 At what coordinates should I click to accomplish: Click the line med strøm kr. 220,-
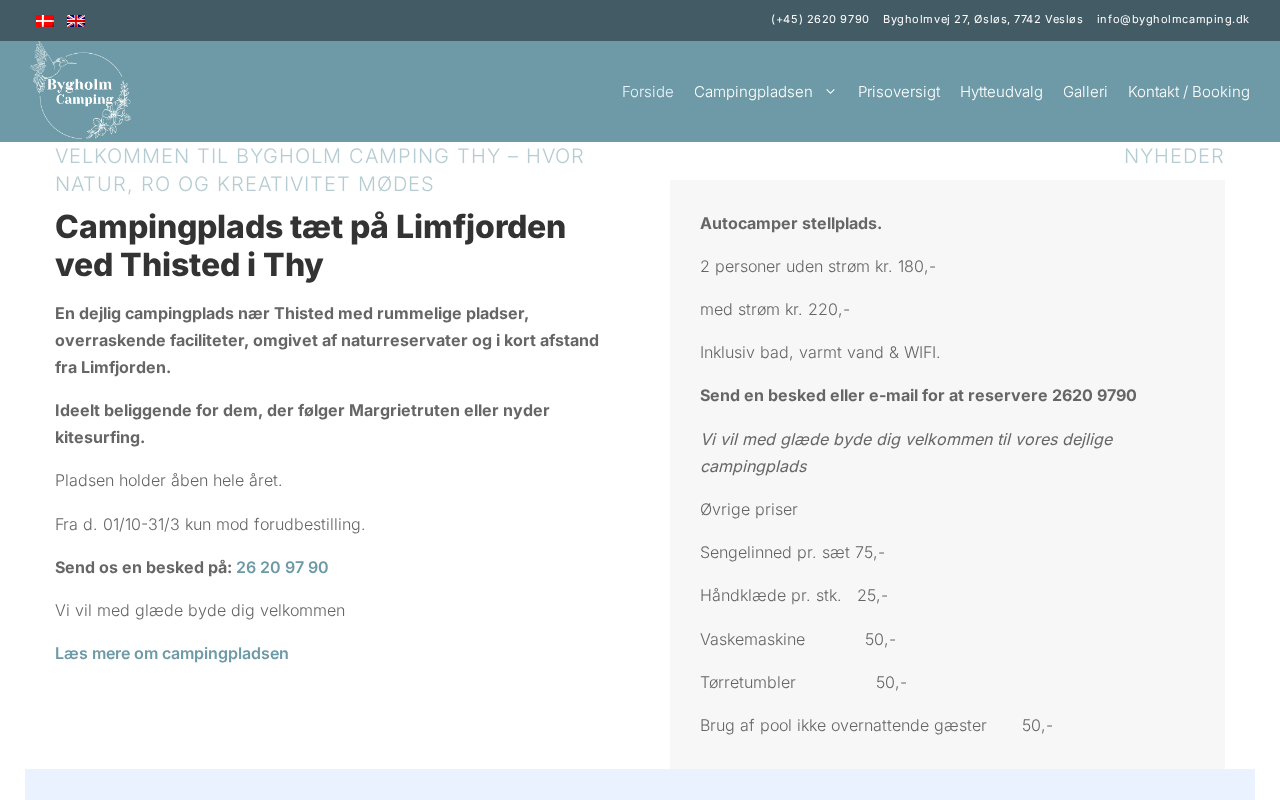click(x=775, y=310)
